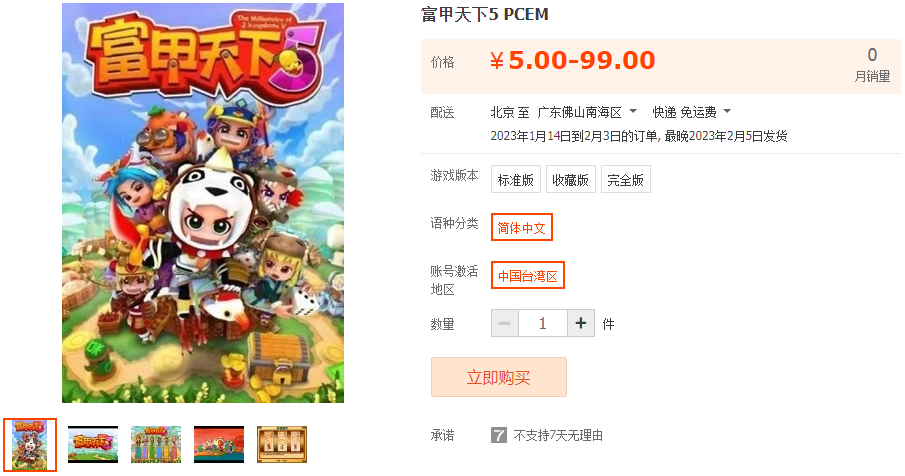
Task: Click the large main game cover image
Action: (x=203, y=203)
